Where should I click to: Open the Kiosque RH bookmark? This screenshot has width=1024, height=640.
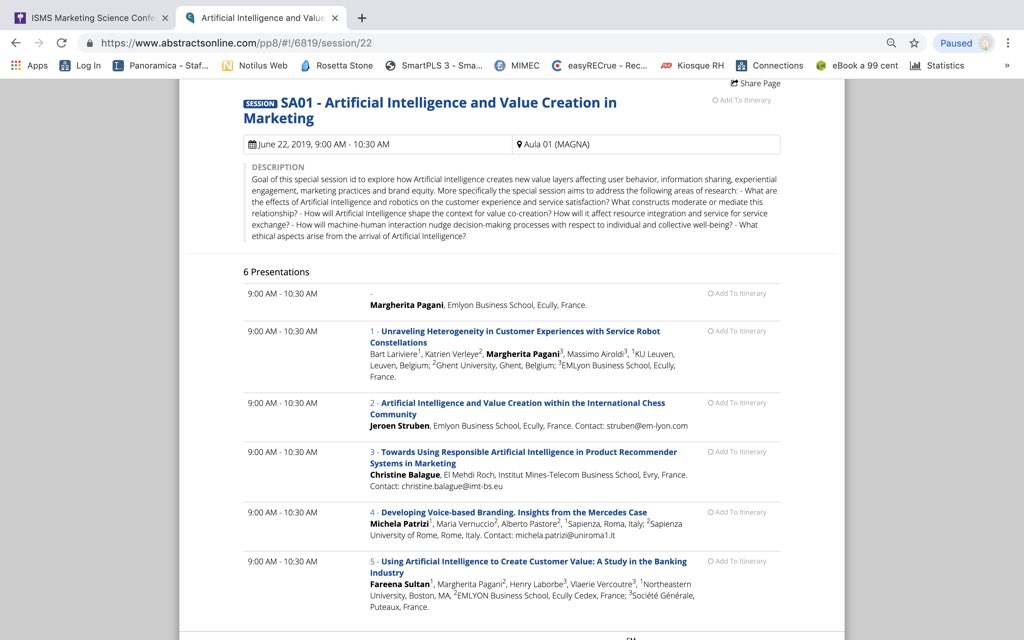[x=692, y=65]
